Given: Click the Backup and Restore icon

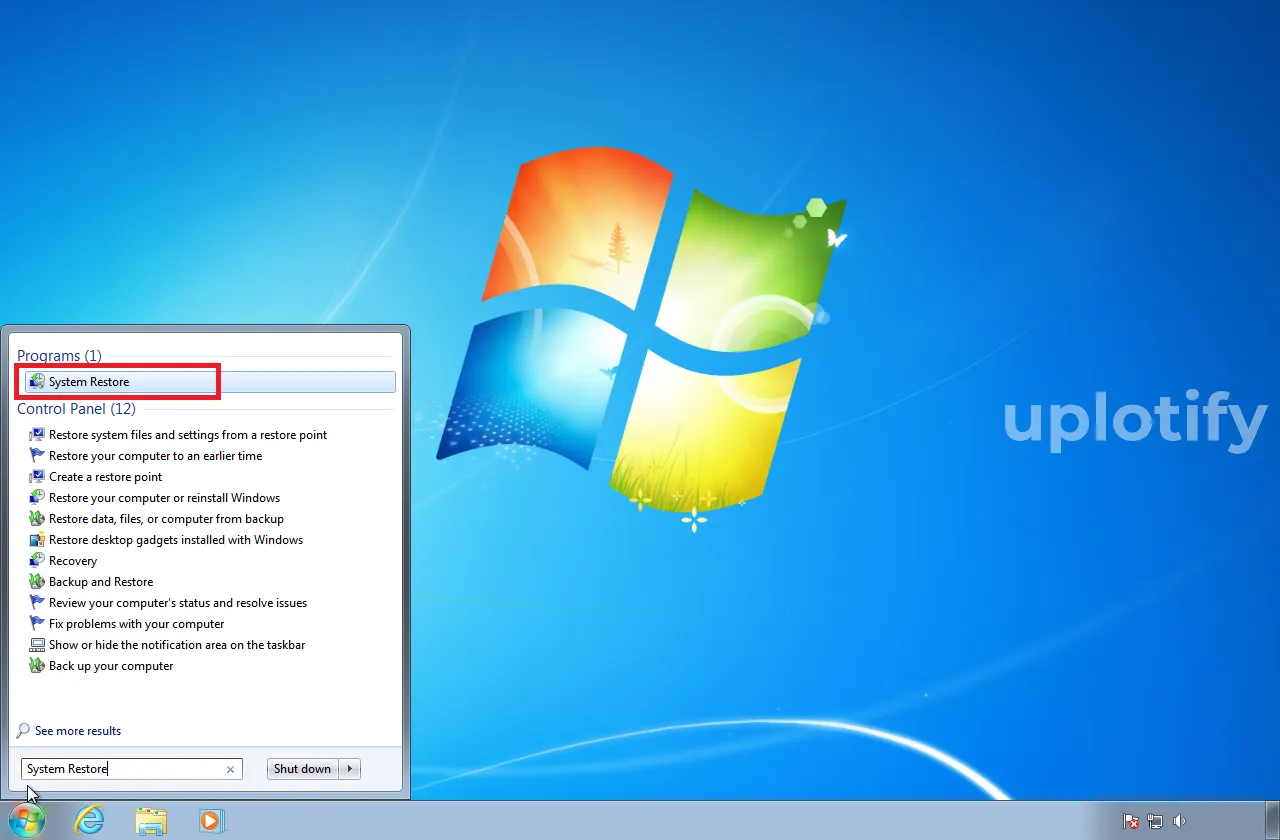Looking at the screenshot, I should [37, 582].
